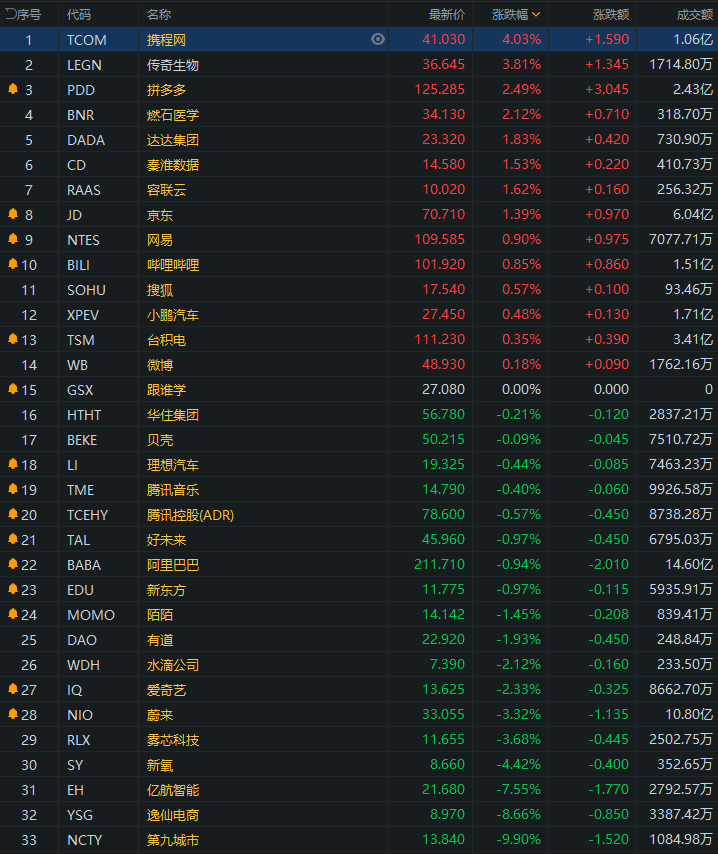Select the 亿航智能 stock name
Viewport: 718px width, 854px height.
pyautogui.click(x=173, y=790)
